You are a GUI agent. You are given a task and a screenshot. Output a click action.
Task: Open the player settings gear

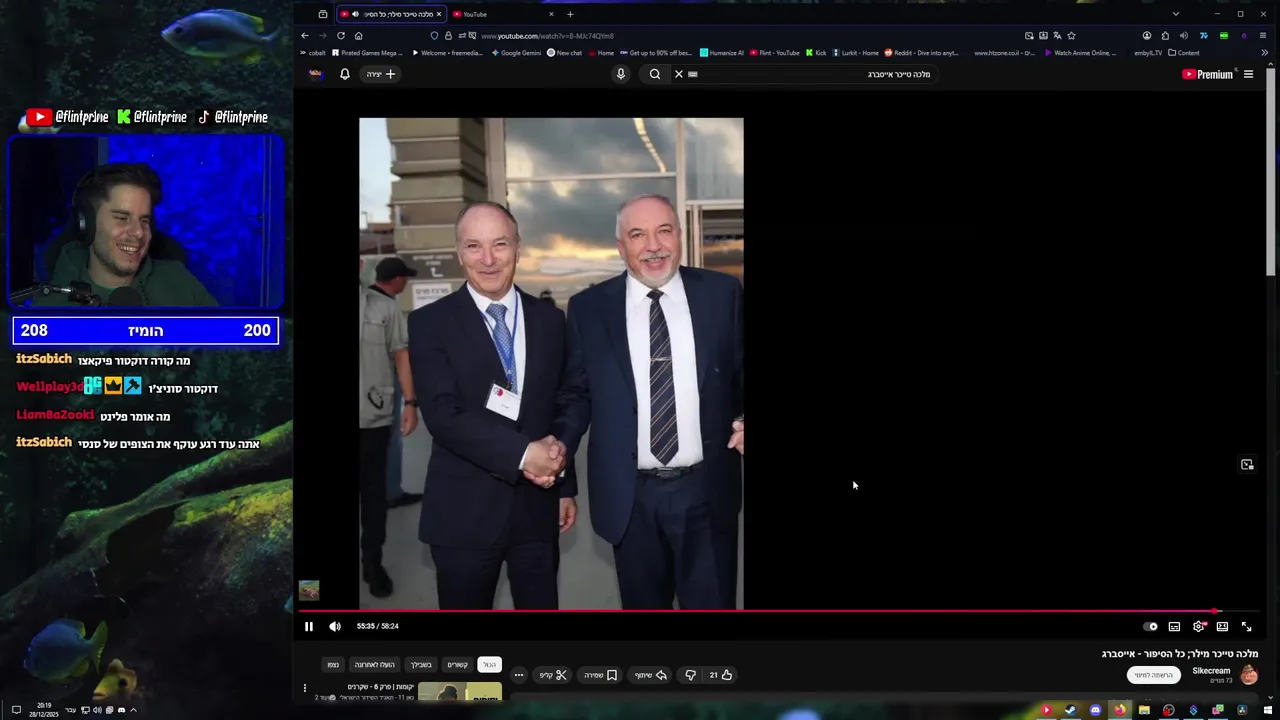click(1198, 627)
